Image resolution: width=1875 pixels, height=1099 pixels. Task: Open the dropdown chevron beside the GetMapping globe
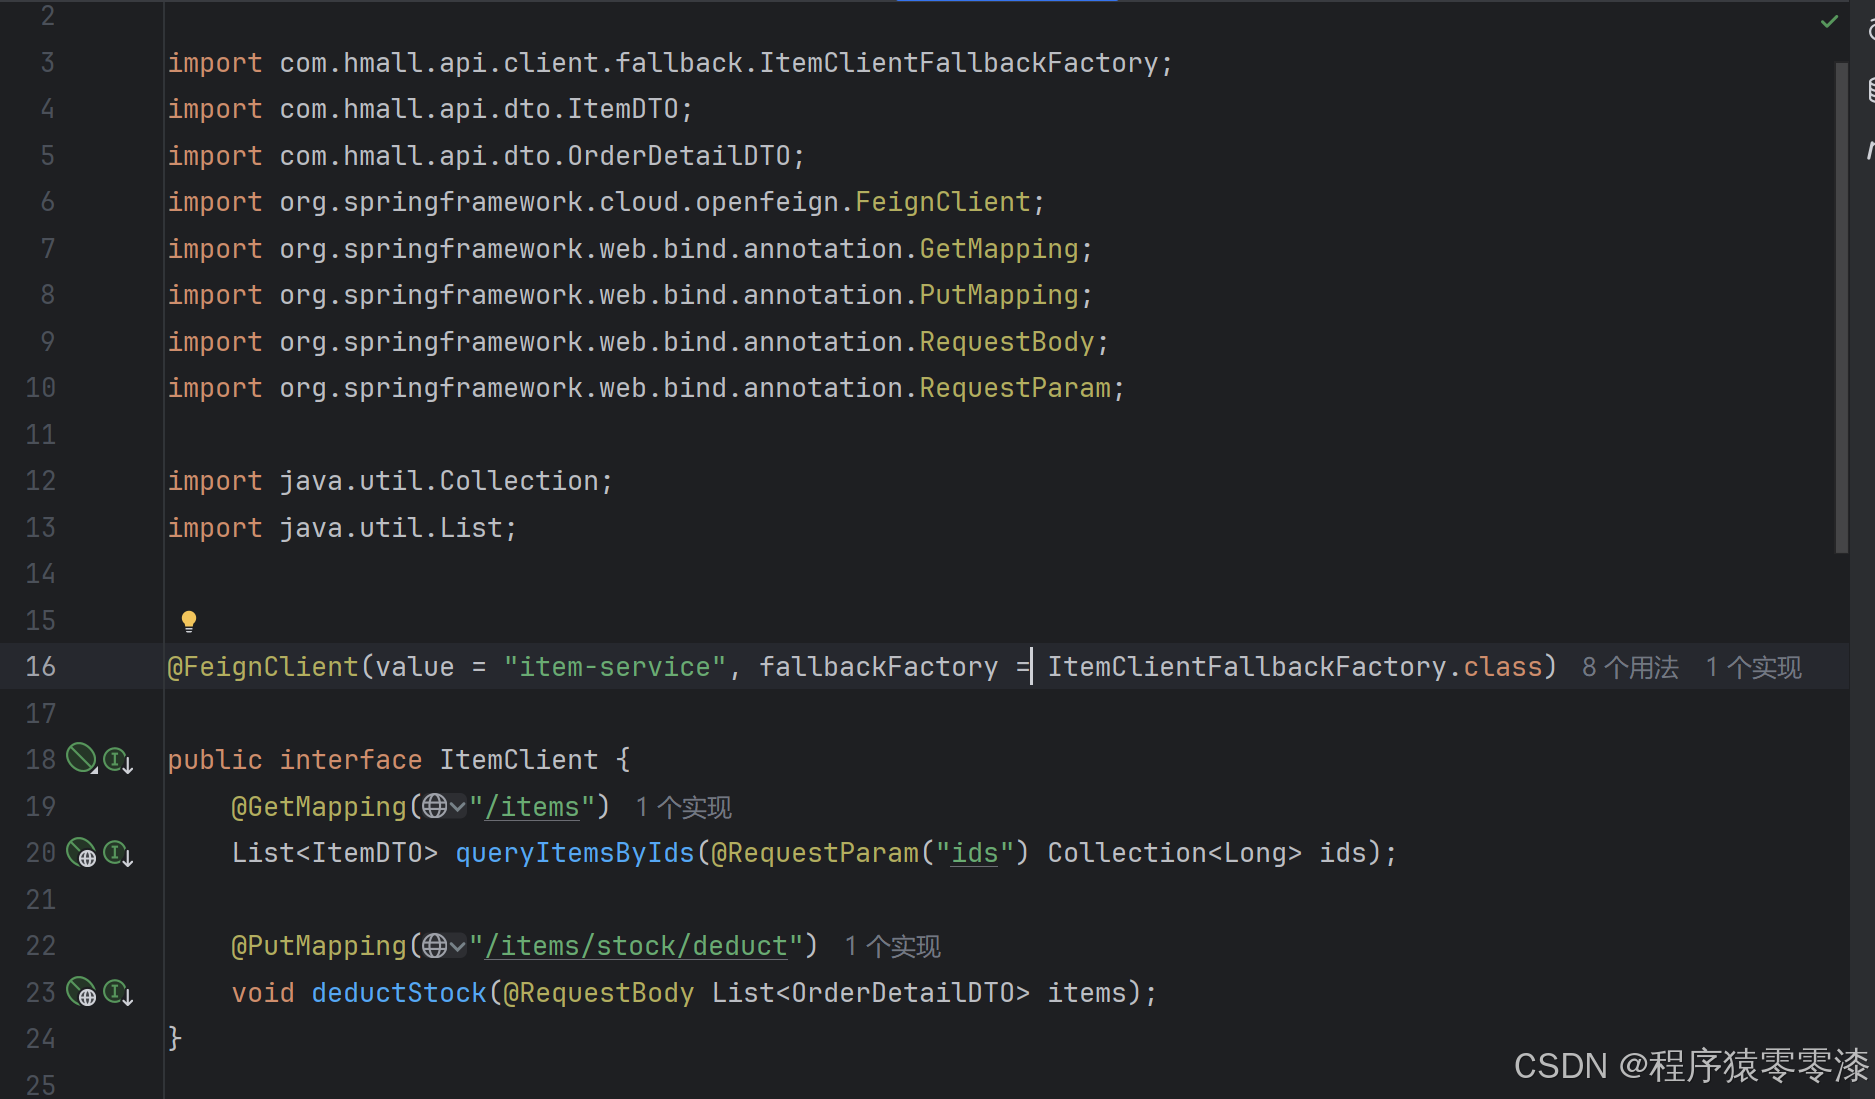pyautogui.click(x=457, y=806)
